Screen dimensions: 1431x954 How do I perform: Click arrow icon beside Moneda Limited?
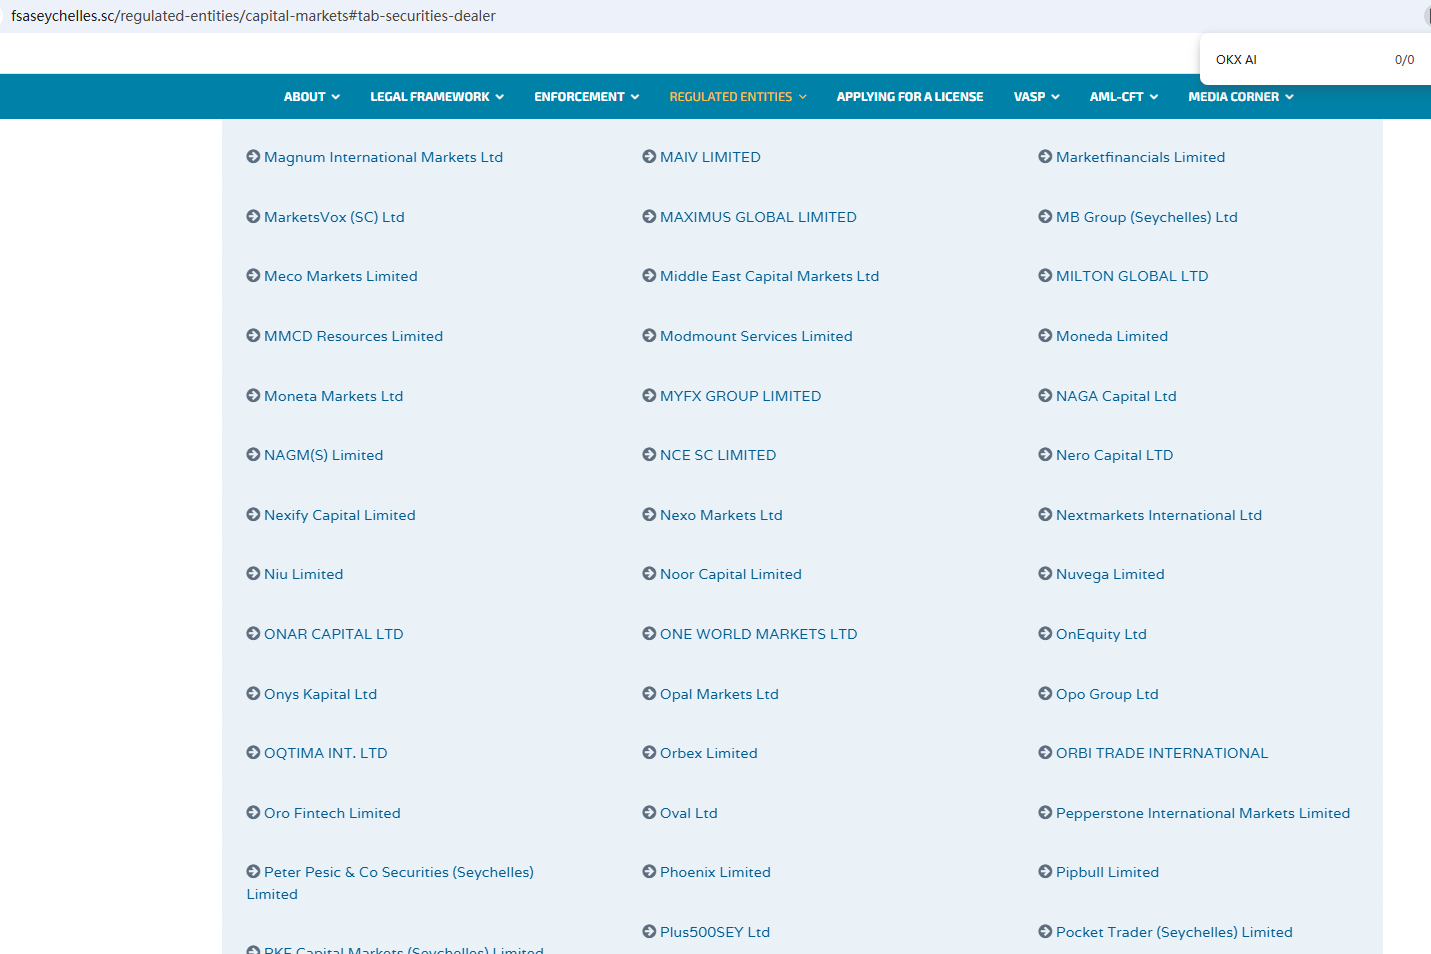[x=1045, y=336]
